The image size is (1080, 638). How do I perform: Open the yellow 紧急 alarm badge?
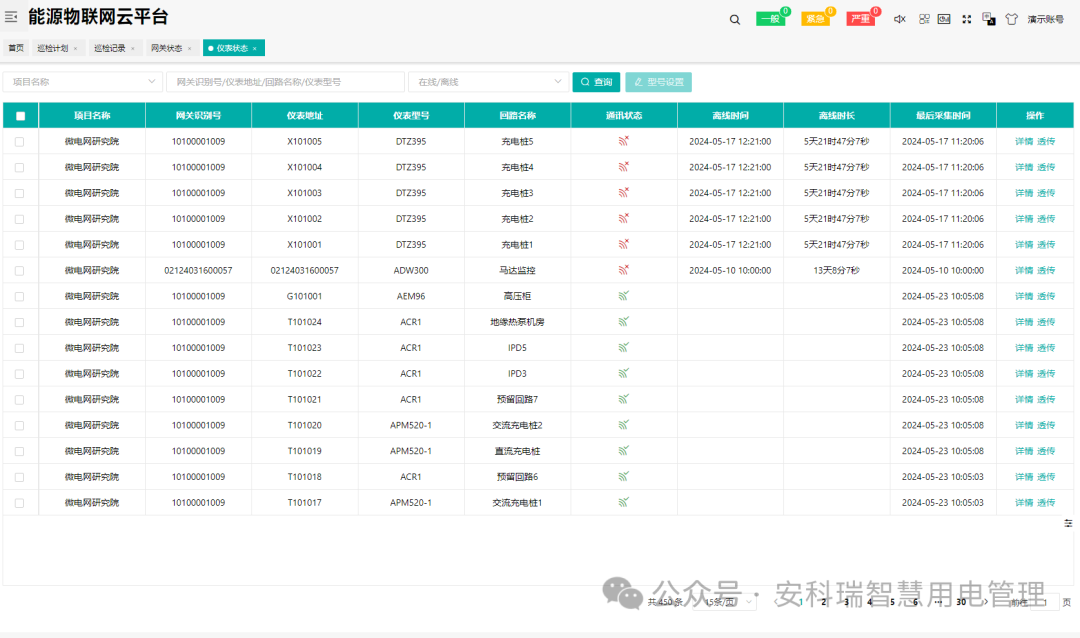816,19
